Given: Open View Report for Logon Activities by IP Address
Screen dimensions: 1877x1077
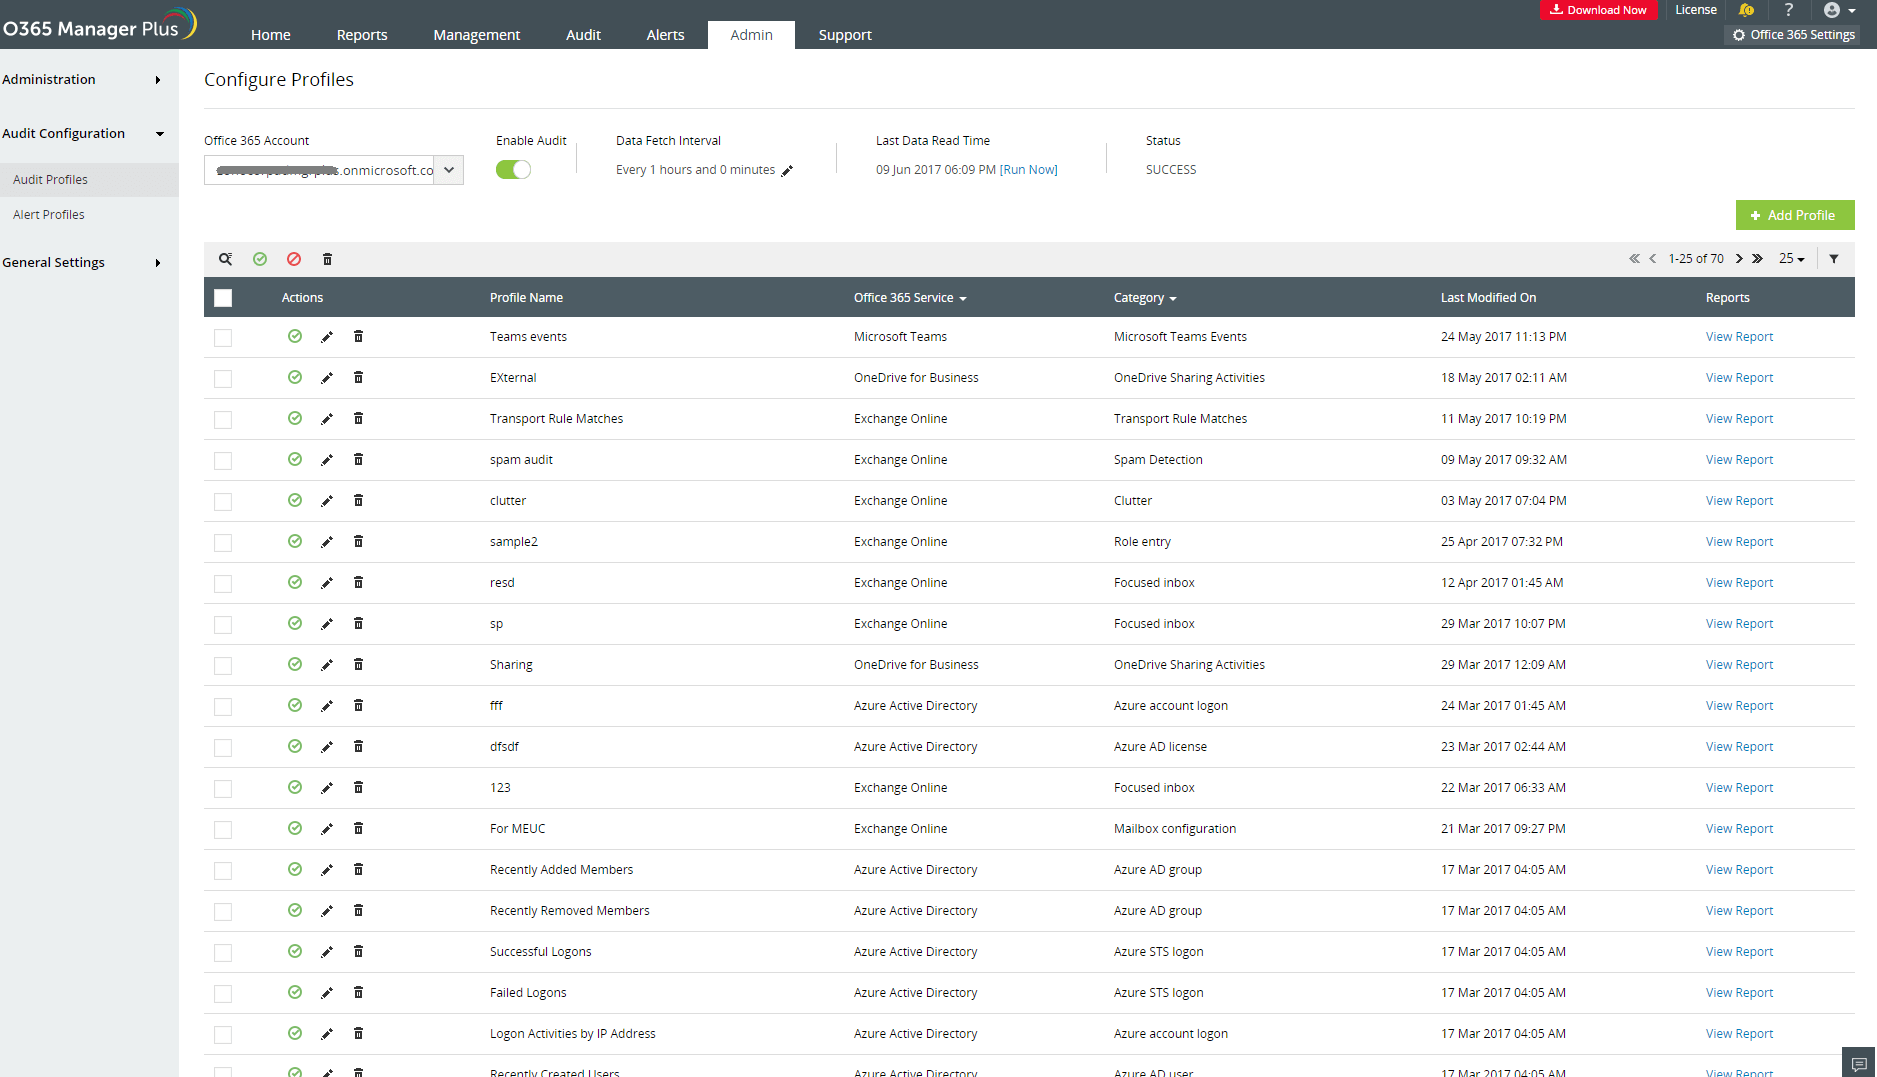Looking at the screenshot, I should pyautogui.click(x=1739, y=1034).
